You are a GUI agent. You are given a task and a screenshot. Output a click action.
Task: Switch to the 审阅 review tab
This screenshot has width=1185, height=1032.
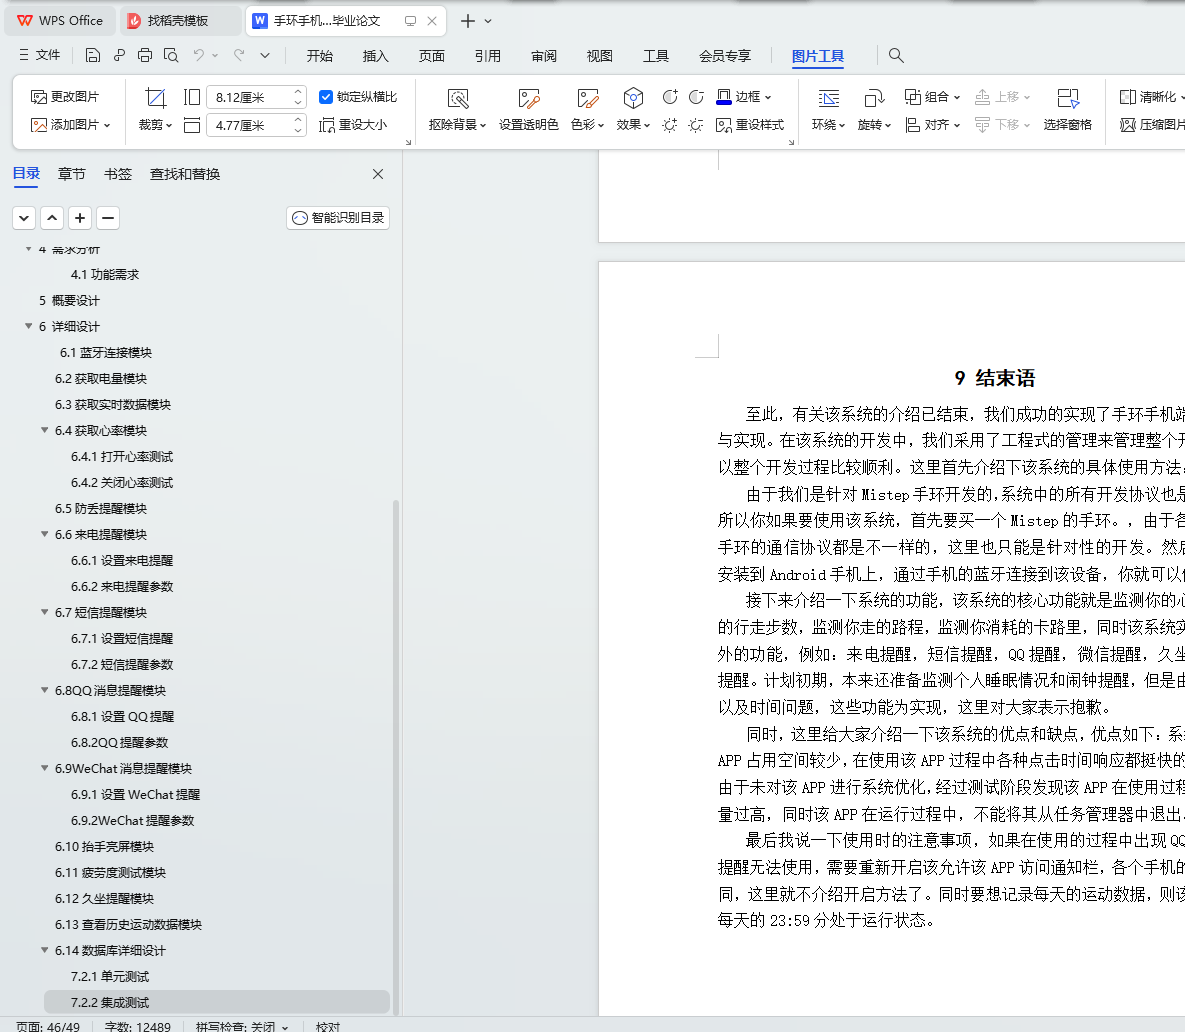click(x=543, y=56)
